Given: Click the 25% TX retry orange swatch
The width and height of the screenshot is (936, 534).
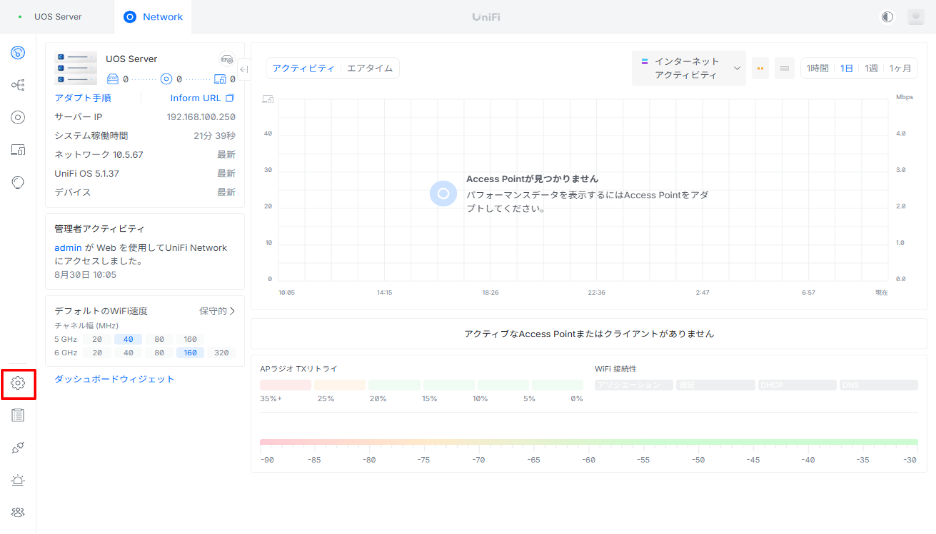Looking at the screenshot, I should click(x=340, y=385).
